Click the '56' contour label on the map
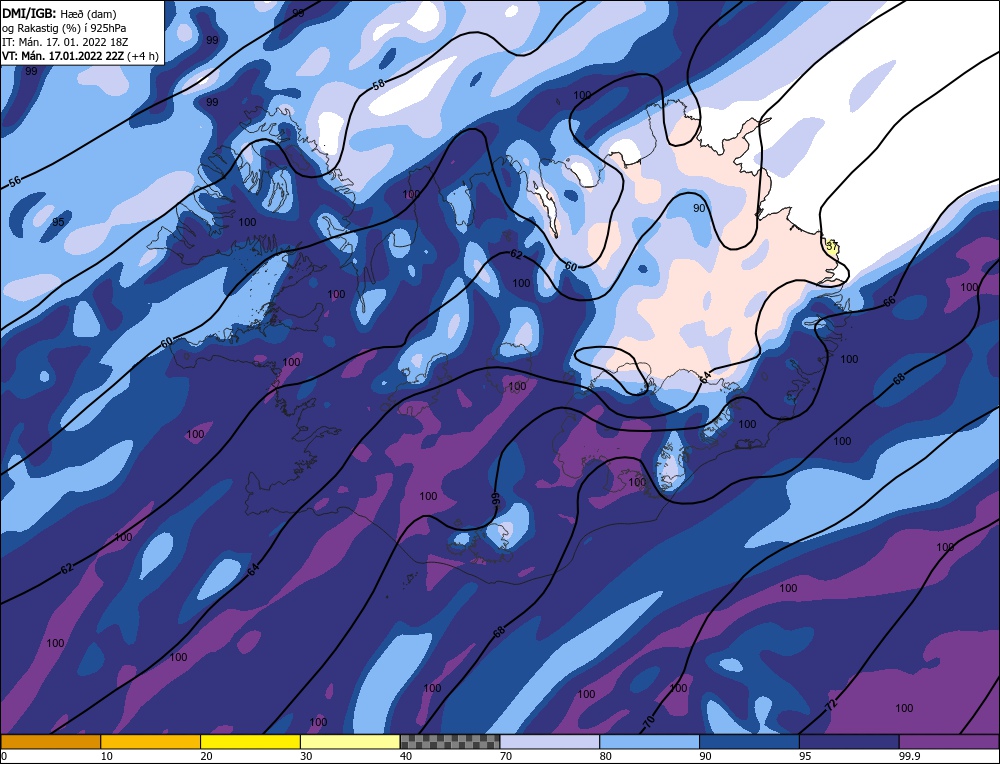 (15, 182)
